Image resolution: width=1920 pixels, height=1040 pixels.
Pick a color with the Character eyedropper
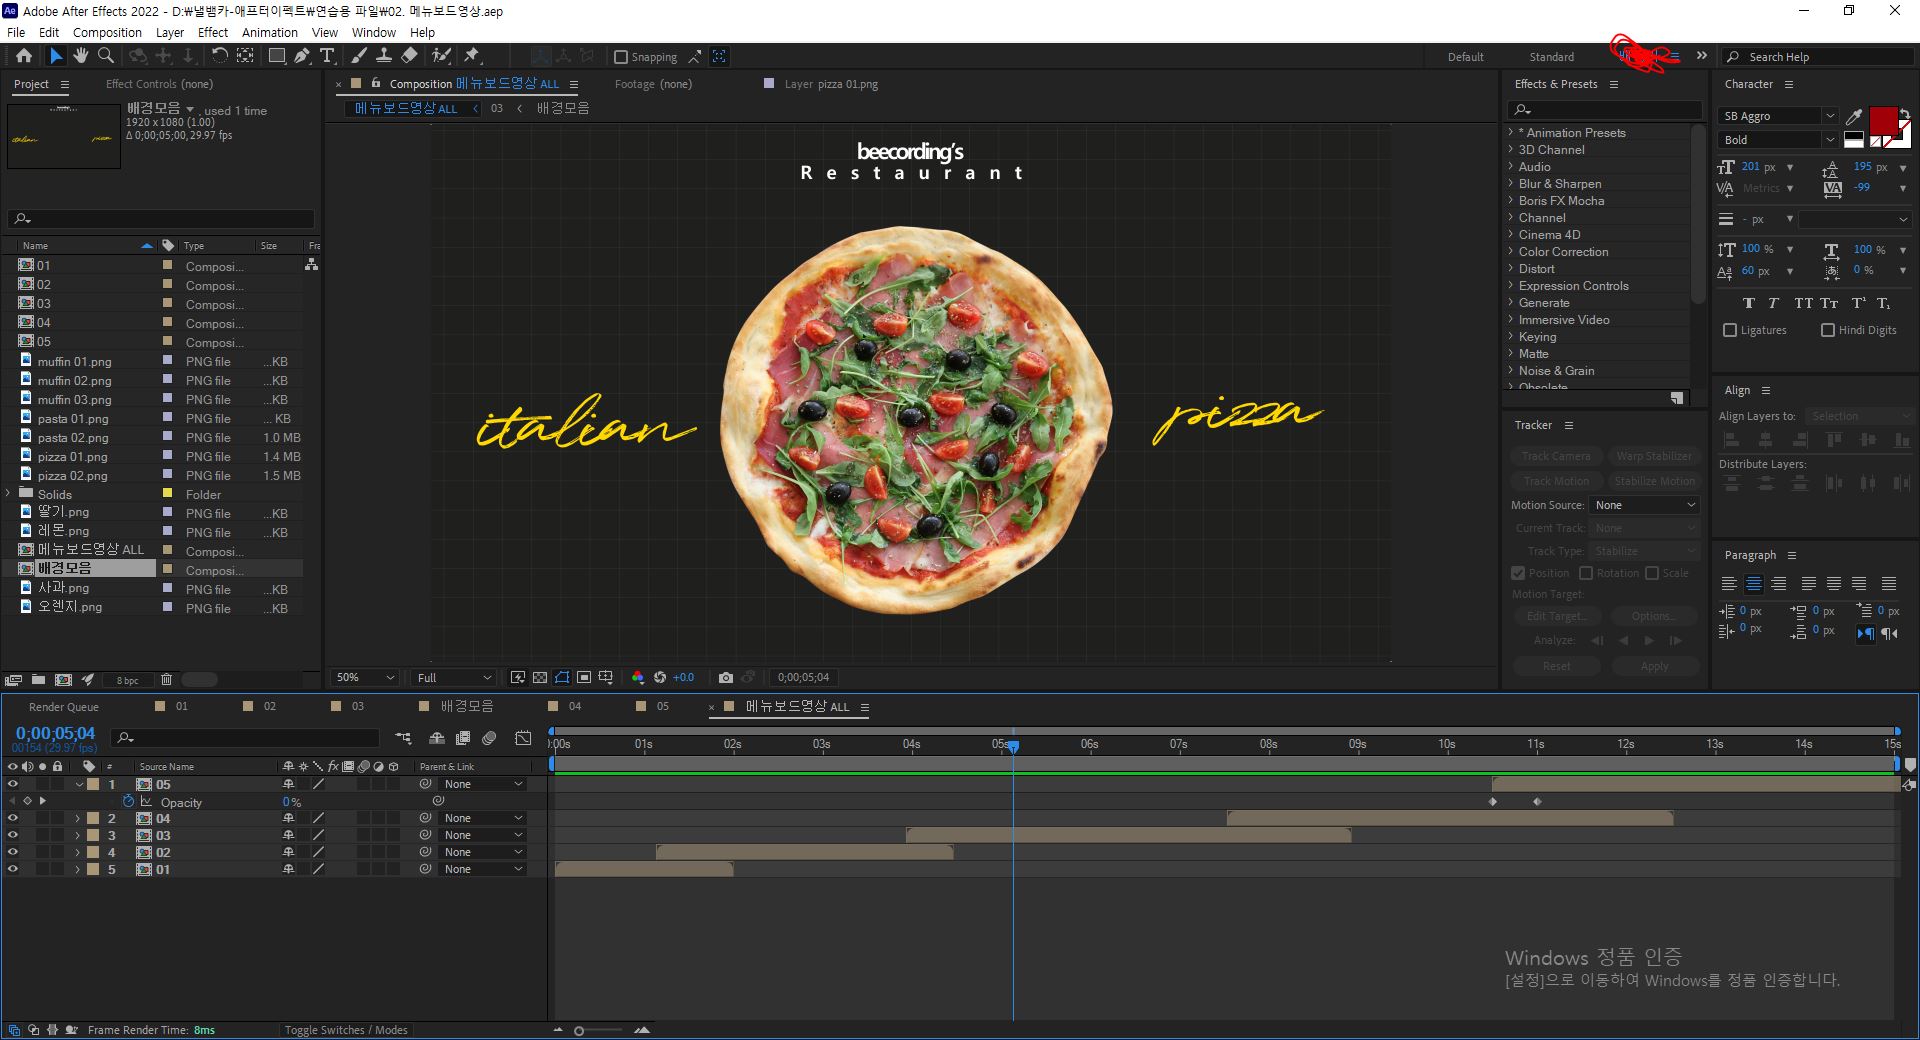(1853, 117)
